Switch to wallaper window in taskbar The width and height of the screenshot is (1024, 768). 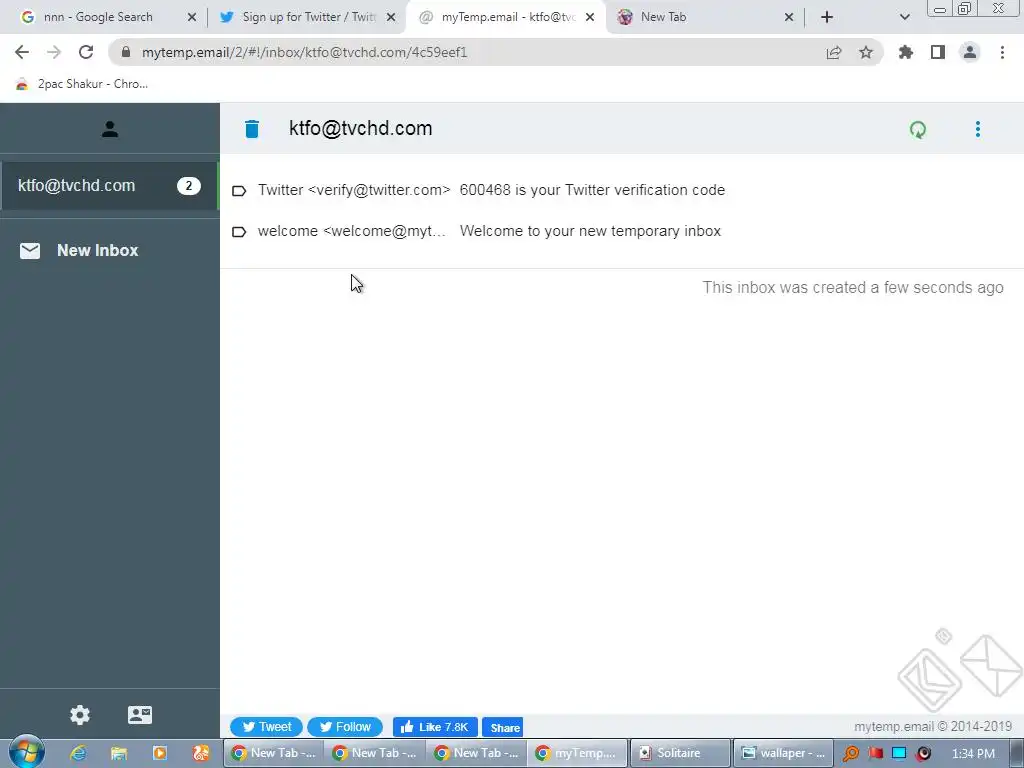[x=783, y=753]
